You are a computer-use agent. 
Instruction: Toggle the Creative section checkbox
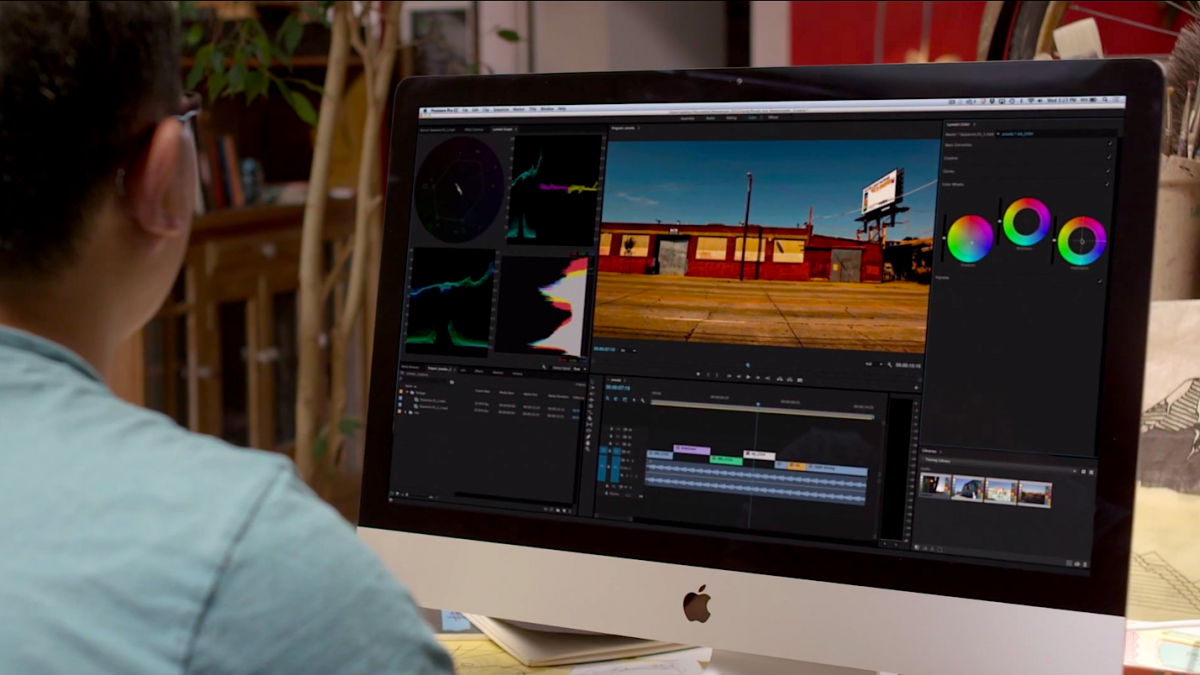(x=1109, y=157)
